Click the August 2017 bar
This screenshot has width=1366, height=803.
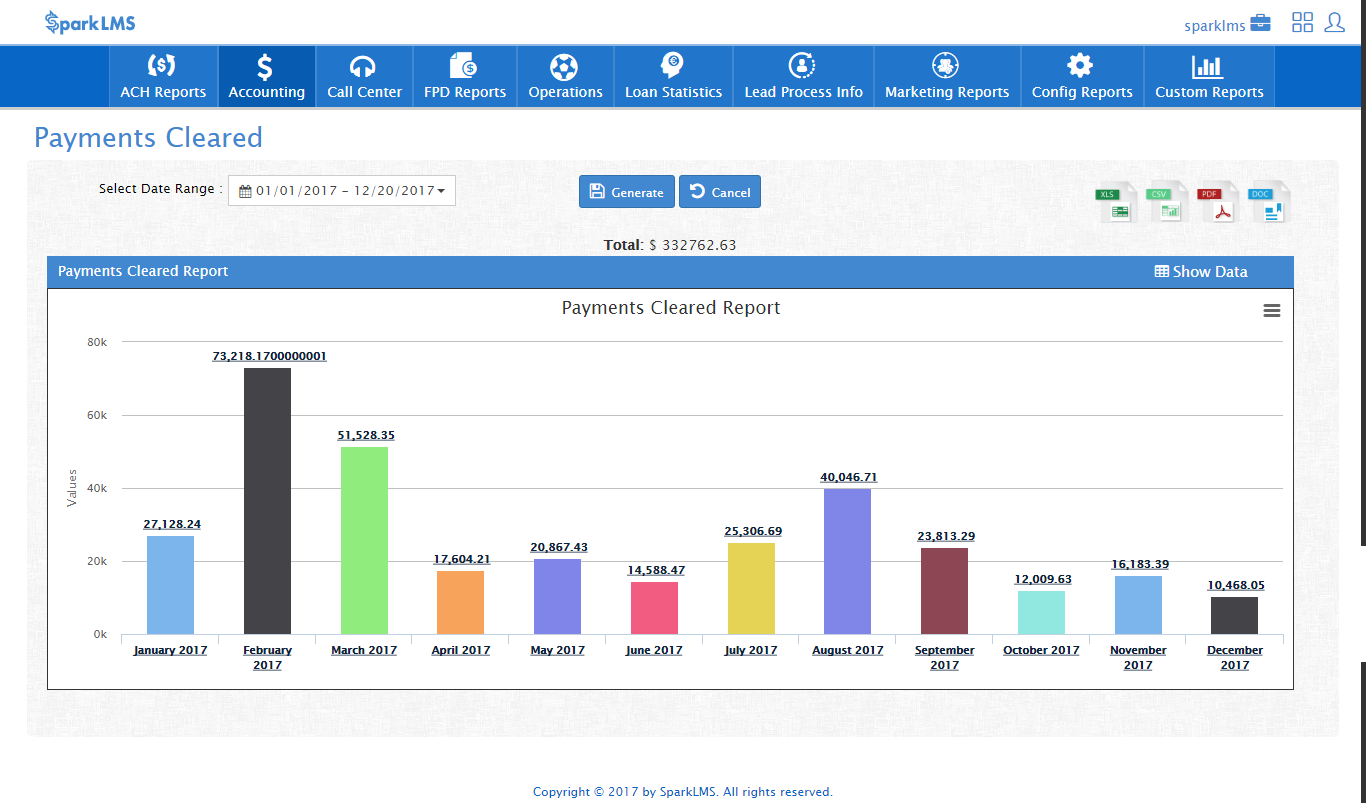coord(847,561)
